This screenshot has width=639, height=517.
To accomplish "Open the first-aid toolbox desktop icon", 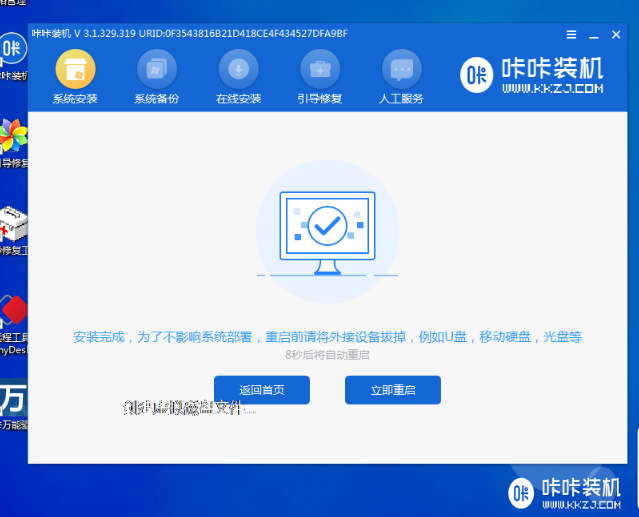I will (x=13, y=224).
